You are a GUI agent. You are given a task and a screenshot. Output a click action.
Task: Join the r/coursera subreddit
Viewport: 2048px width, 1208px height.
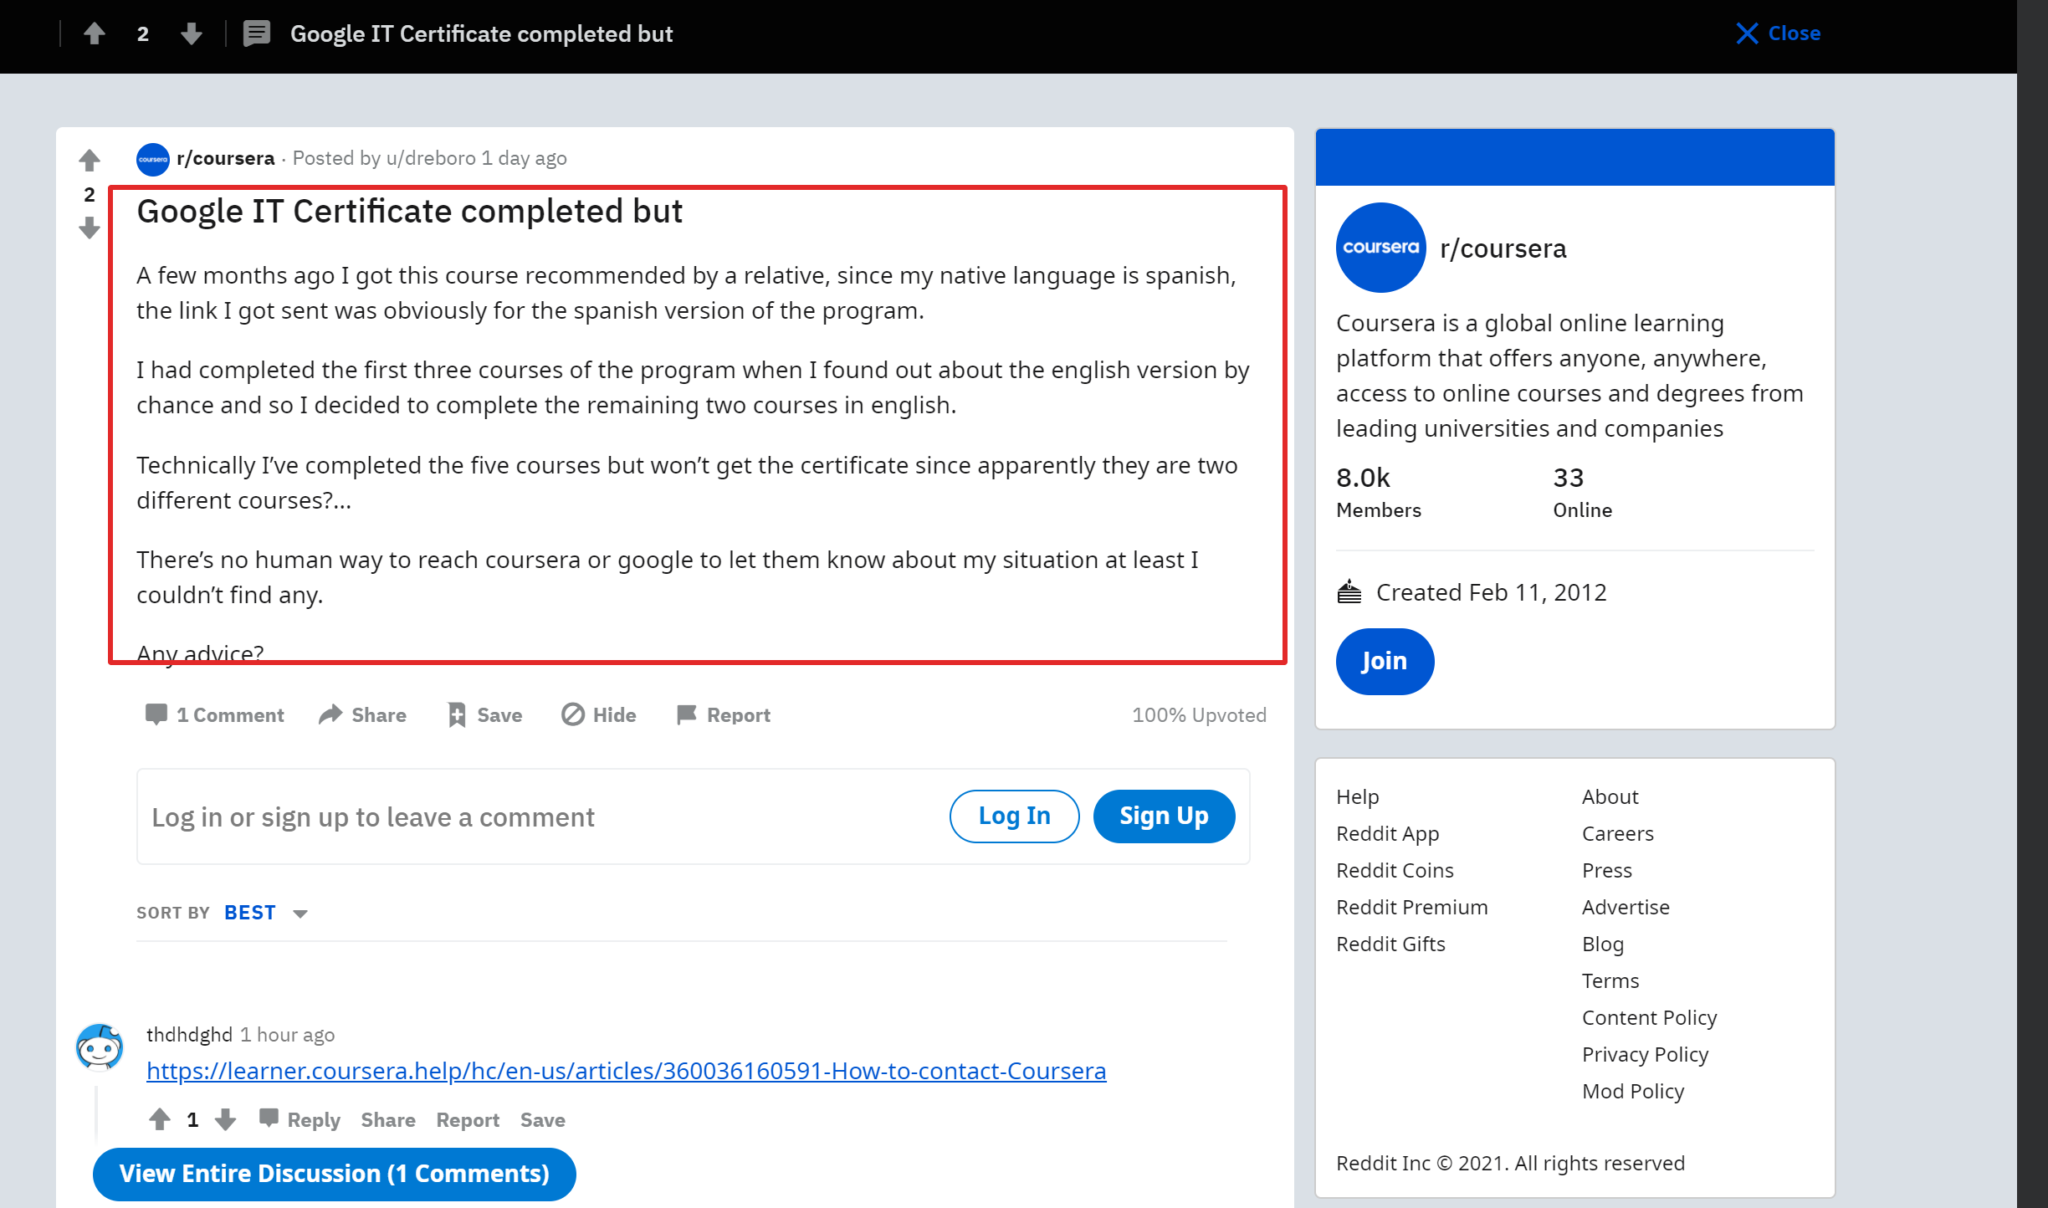pos(1384,661)
